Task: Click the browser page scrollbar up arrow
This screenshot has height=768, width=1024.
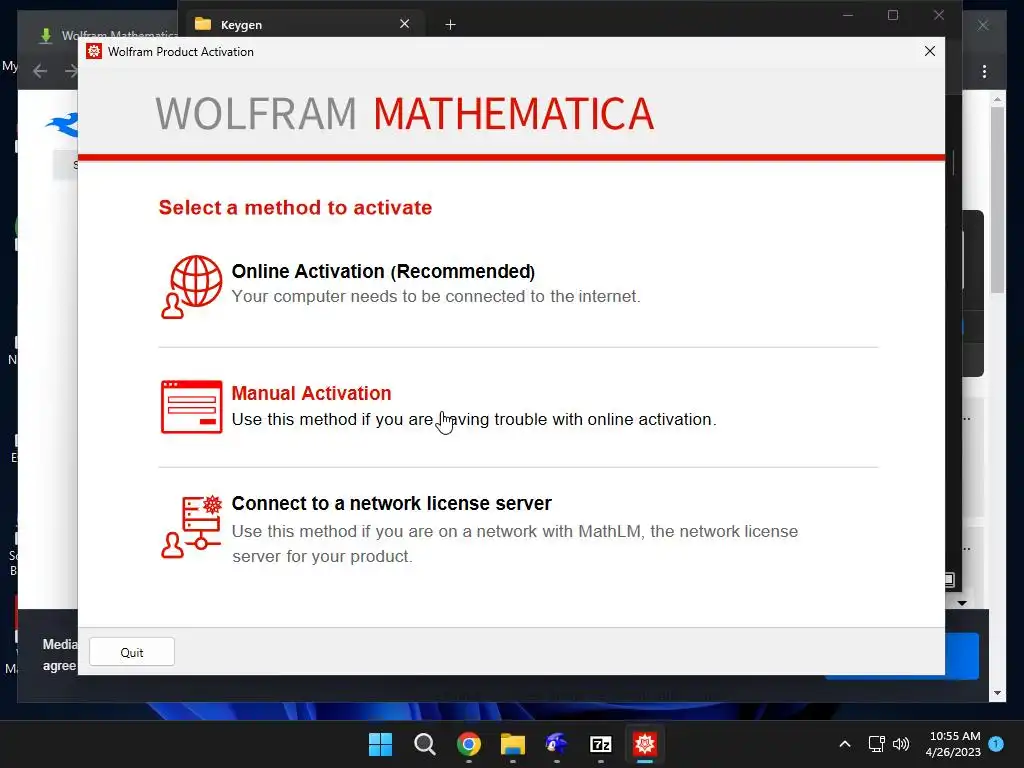Action: [x=997, y=99]
